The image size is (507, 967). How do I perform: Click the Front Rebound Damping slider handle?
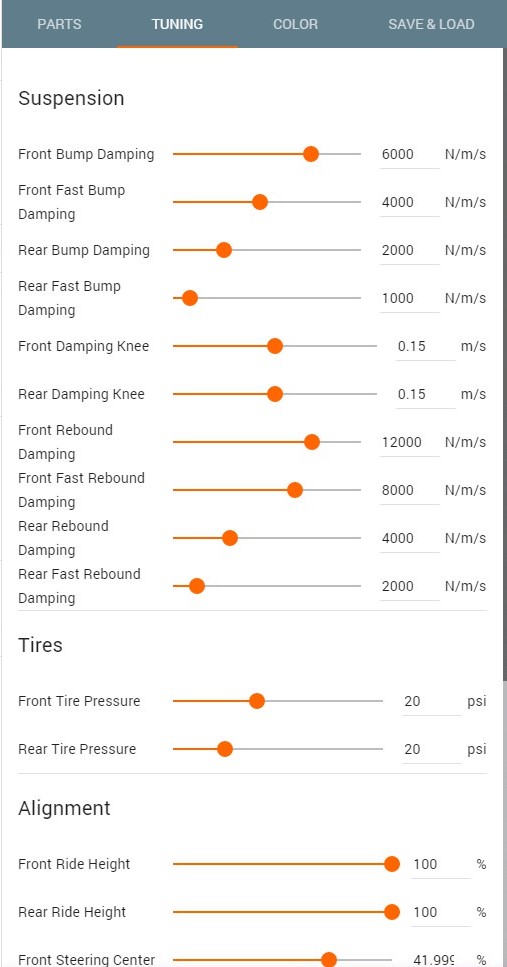coord(312,442)
